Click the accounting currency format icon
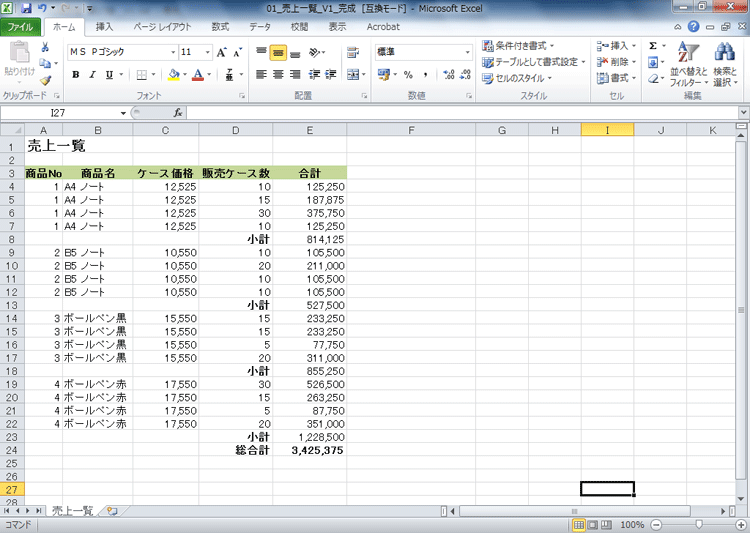This screenshot has width=750, height=533. point(383,74)
